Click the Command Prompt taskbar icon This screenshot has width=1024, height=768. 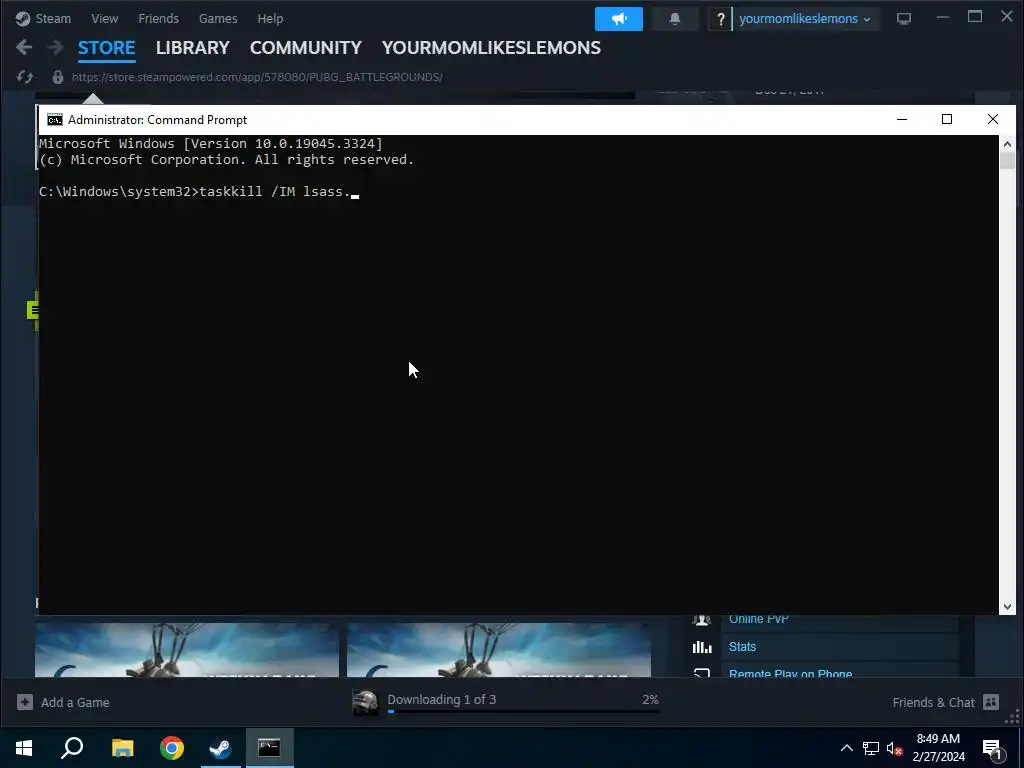(x=269, y=748)
